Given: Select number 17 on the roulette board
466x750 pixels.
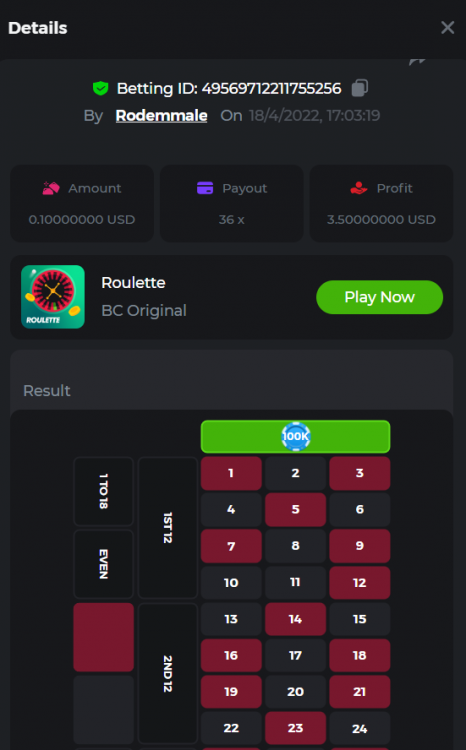Looking at the screenshot, I should coord(296,655).
